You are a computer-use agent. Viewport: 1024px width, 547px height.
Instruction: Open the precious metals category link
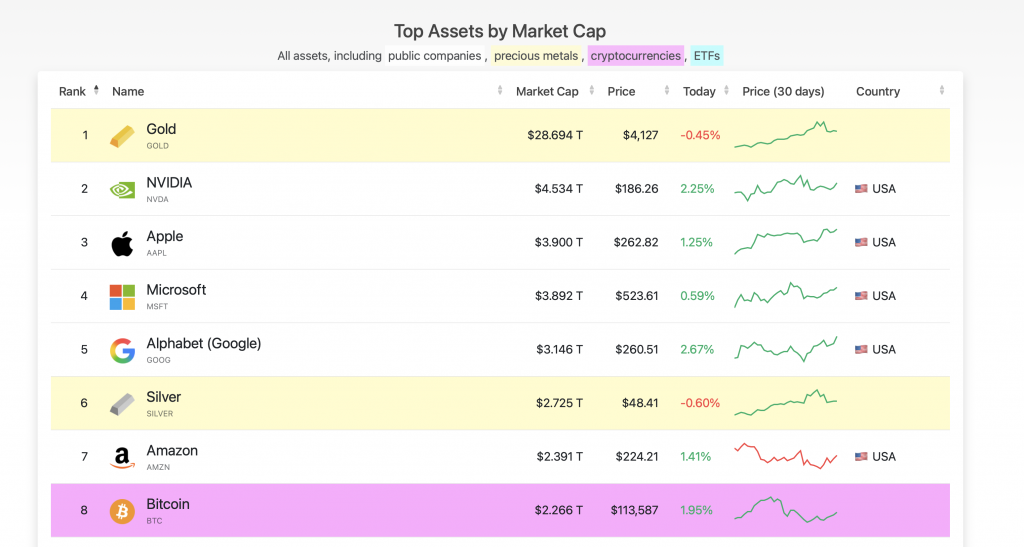pyautogui.click(x=536, y=56)
